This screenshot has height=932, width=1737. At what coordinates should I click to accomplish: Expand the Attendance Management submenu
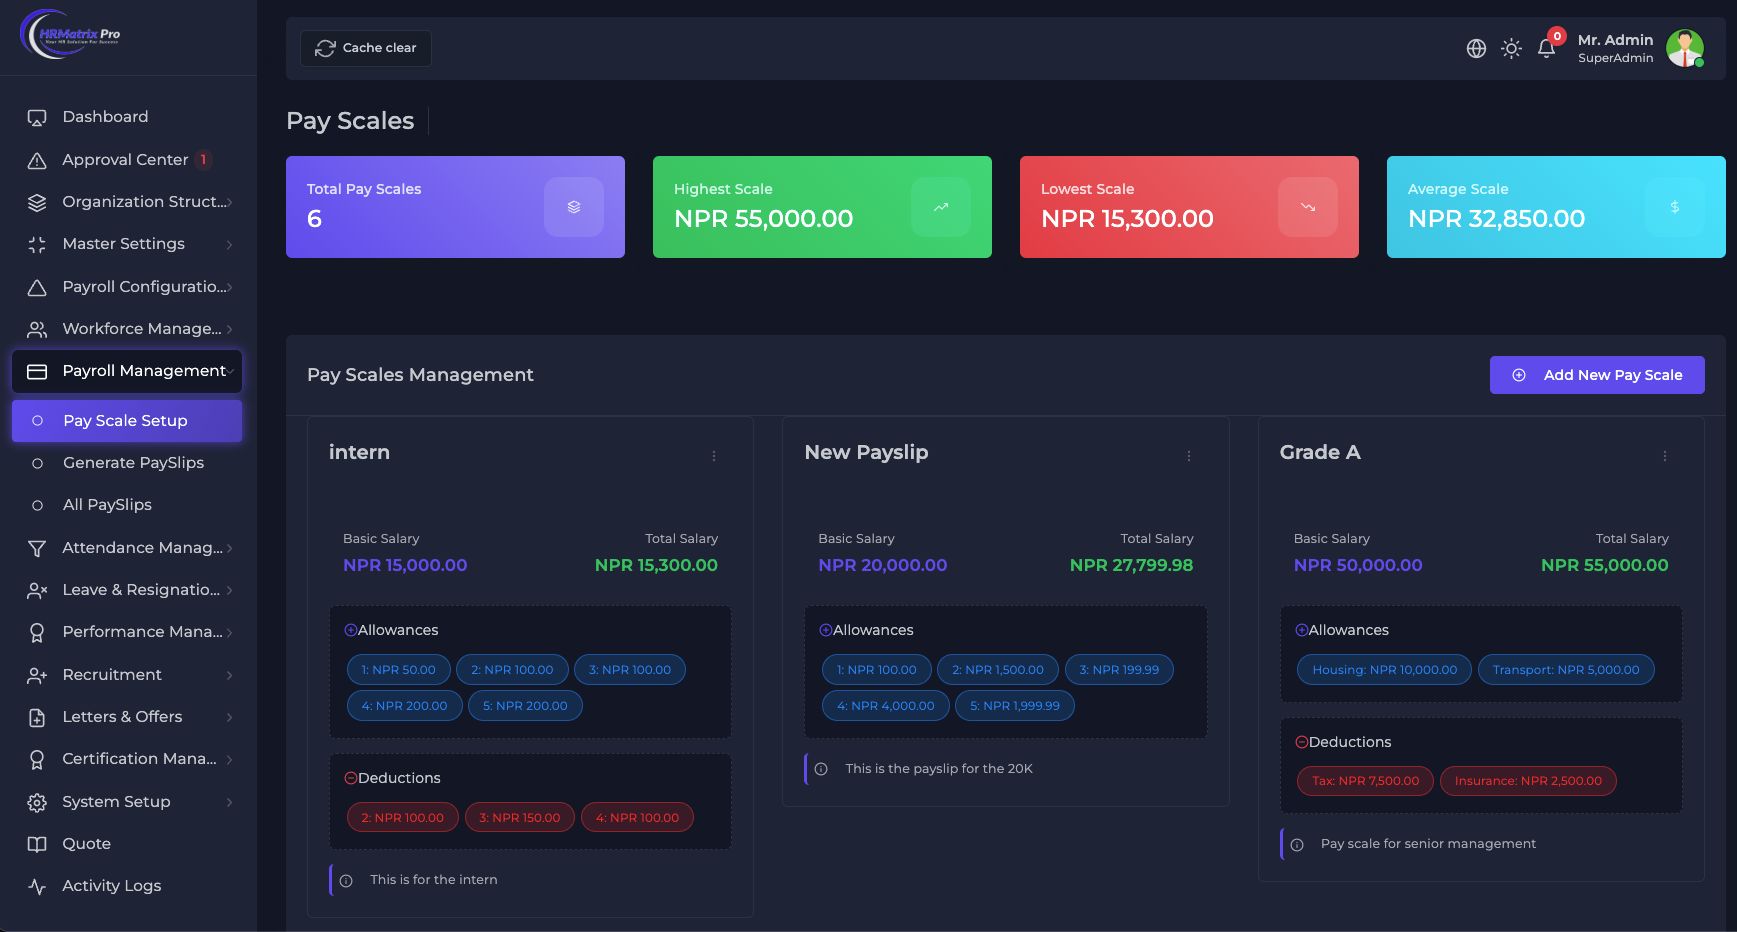point(229,548)
